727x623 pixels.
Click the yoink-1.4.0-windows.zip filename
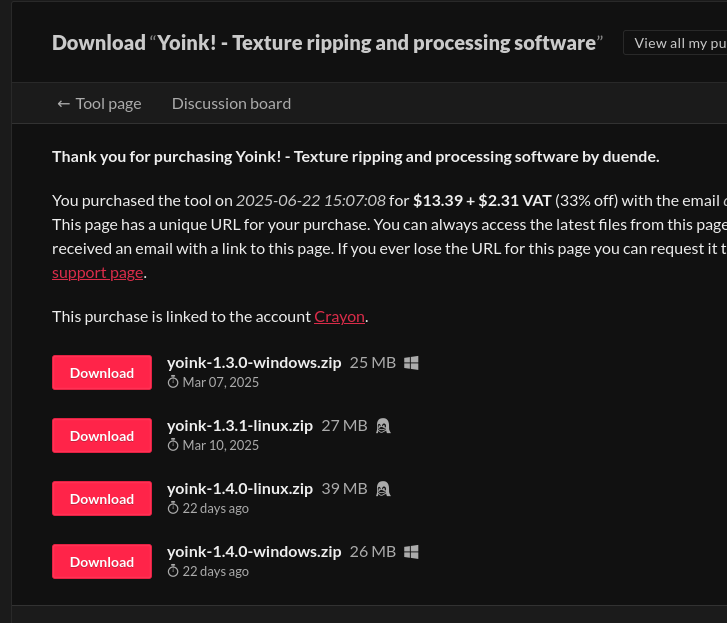[x=254, y=551]
